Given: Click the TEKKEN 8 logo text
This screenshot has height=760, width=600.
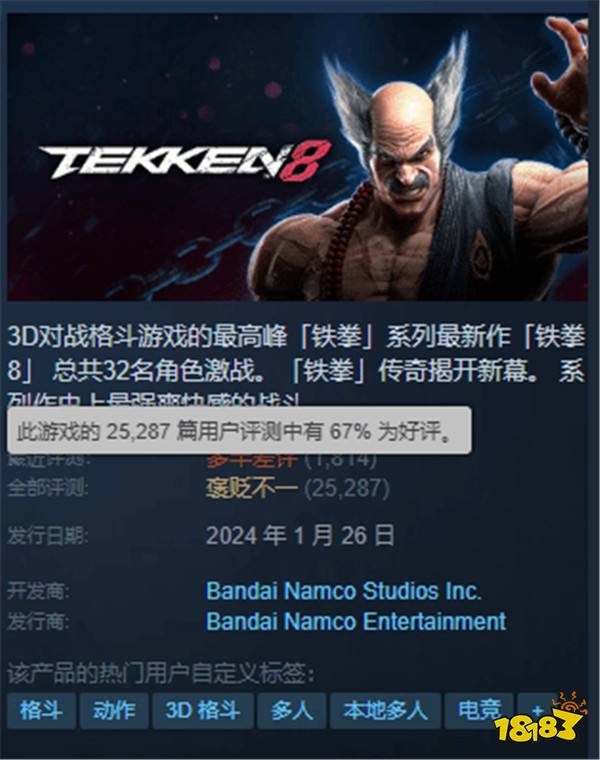Looking at the screenshot, I should point(185,160).
